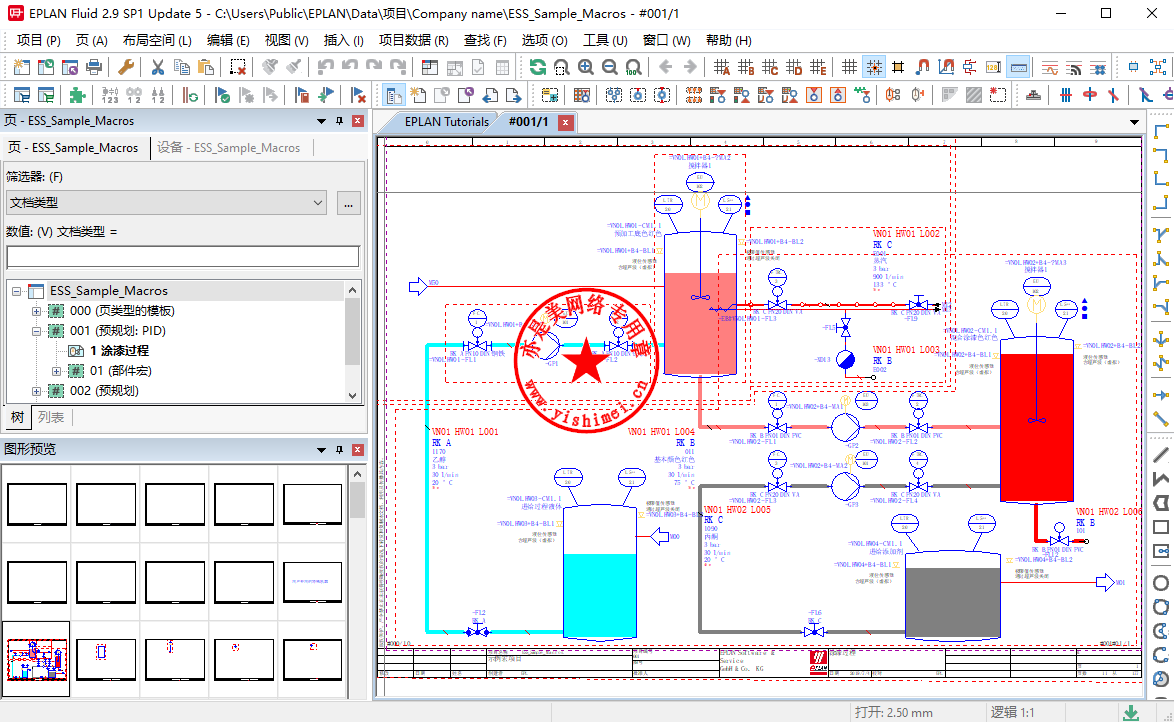Pin the 图形预览 panel
Viewport: 1174px width, 722px height.
pos(339,449)
